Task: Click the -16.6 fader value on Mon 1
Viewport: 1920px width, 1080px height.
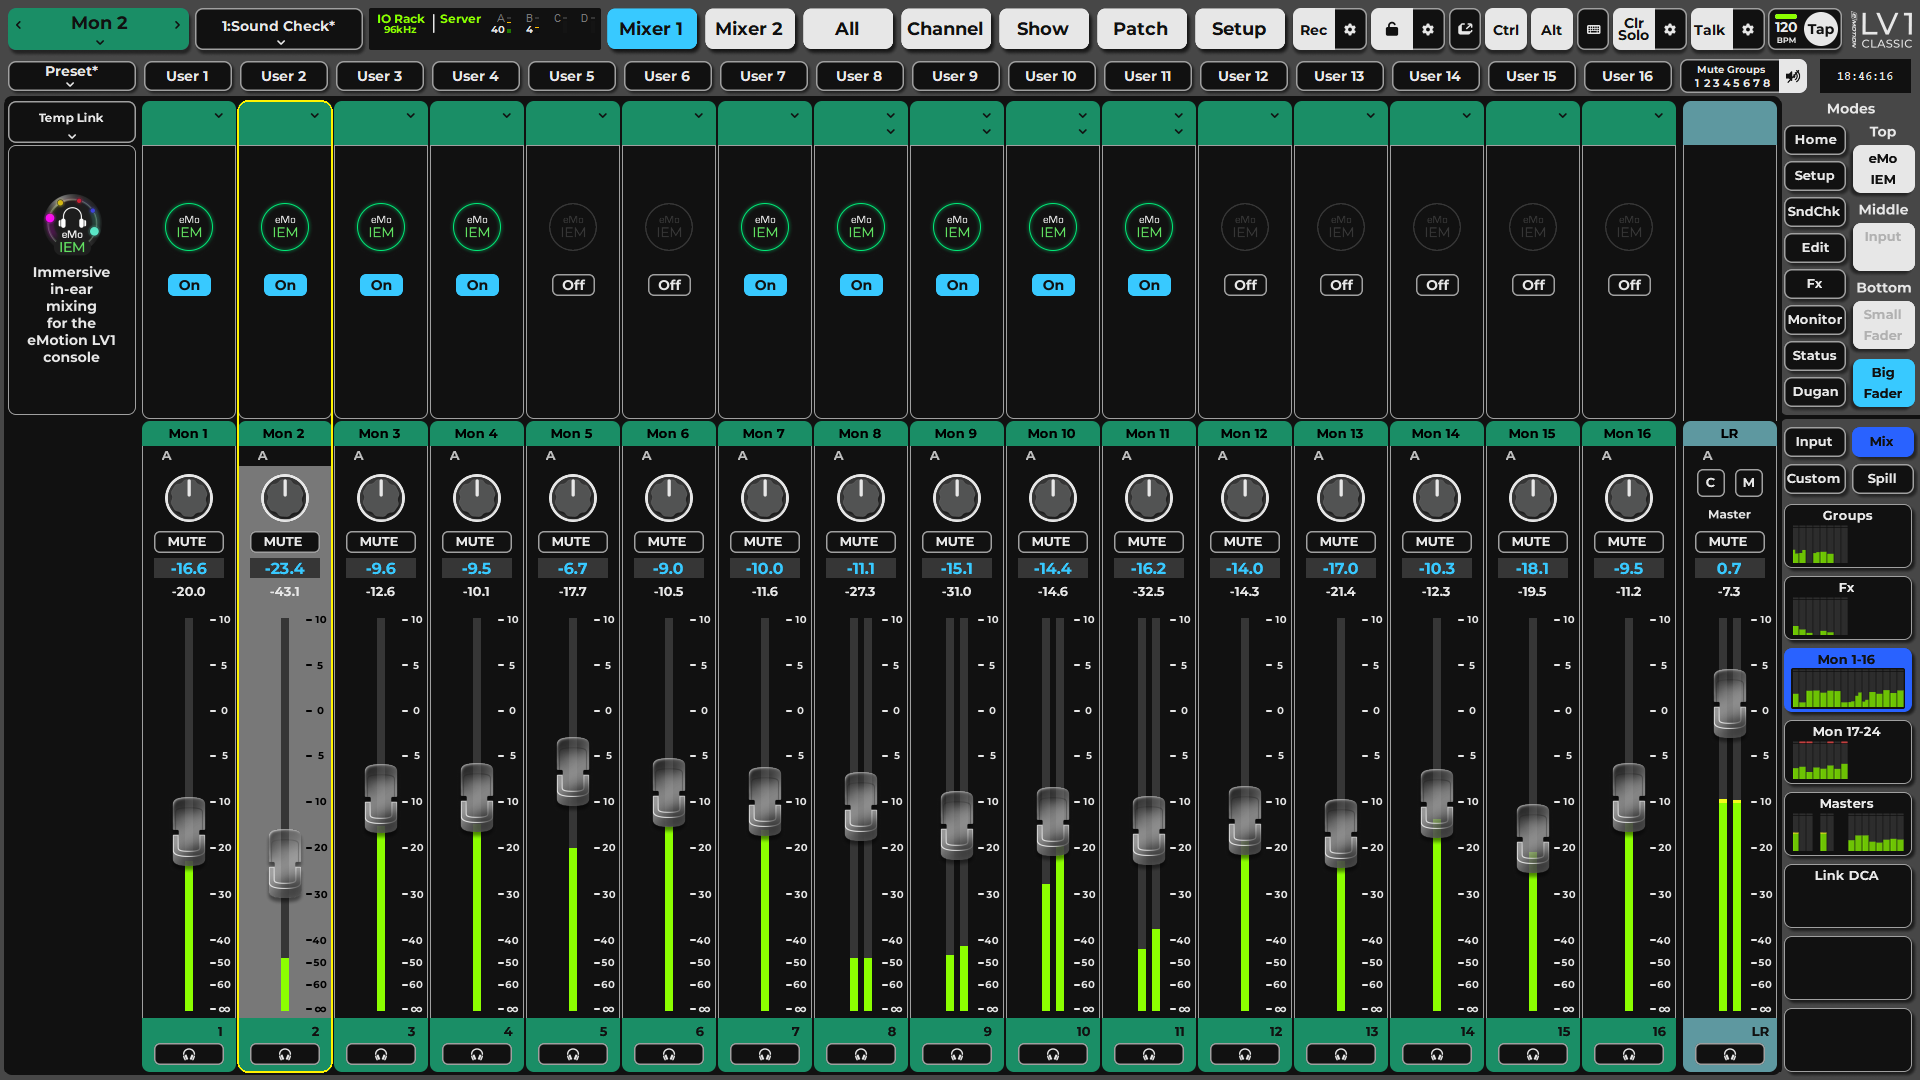Action: tap(189, 568)
